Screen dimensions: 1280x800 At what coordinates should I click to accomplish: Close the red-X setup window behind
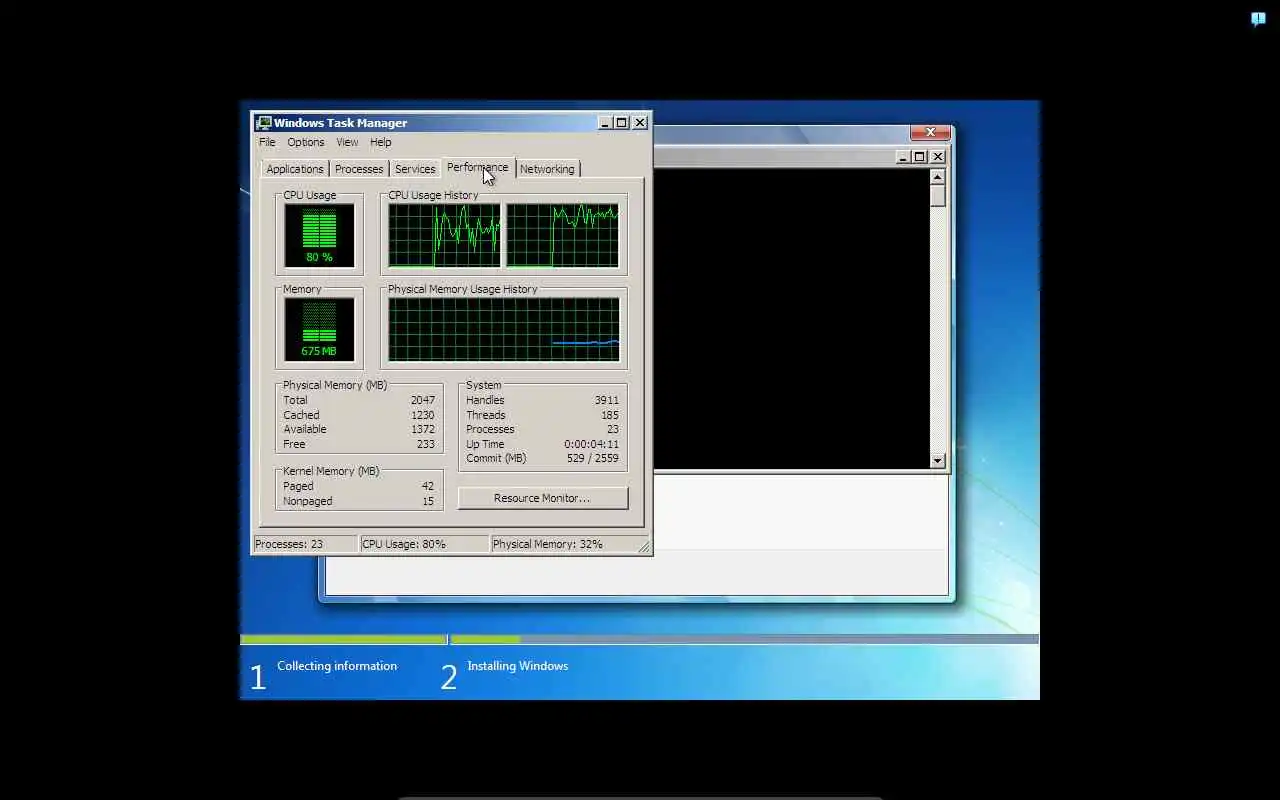click(930, 132)
